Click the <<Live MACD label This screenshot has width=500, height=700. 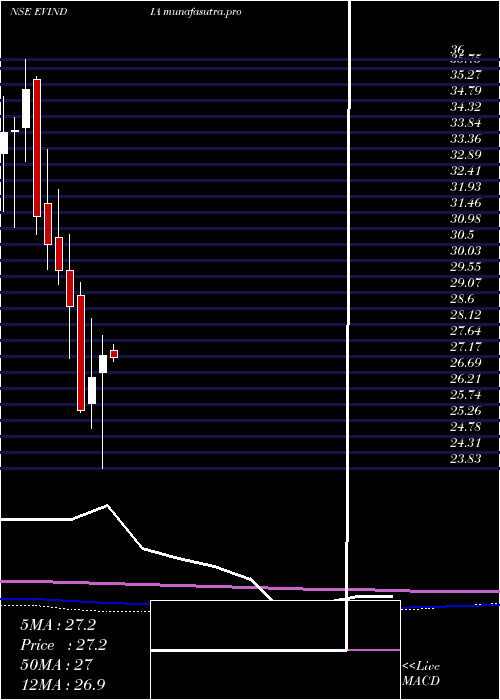(x=421, y=674)
